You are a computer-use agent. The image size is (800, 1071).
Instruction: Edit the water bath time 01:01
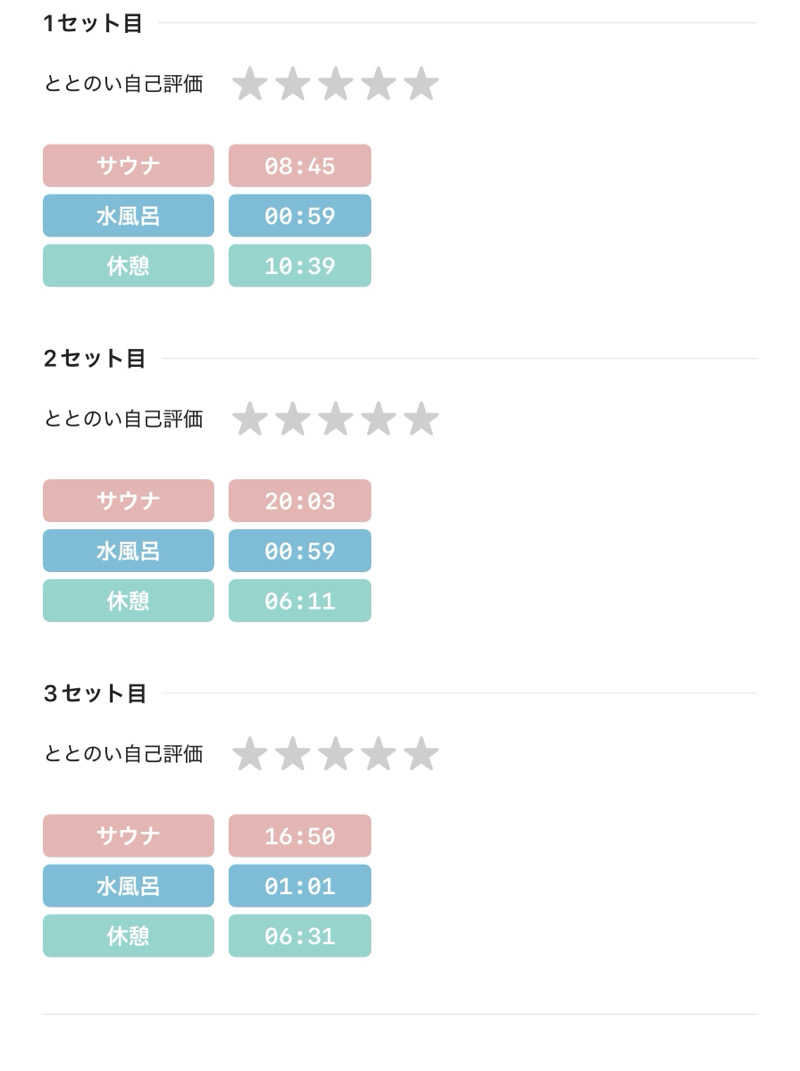pos(299,886)
